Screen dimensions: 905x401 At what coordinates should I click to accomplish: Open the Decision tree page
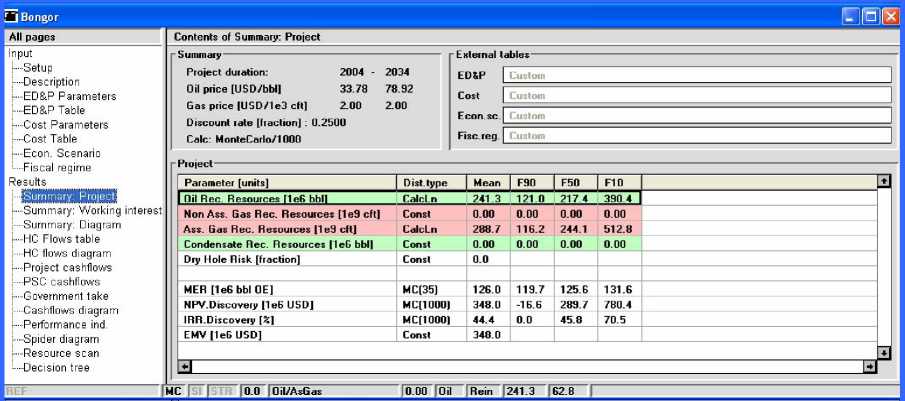click(x=58, y=367)
